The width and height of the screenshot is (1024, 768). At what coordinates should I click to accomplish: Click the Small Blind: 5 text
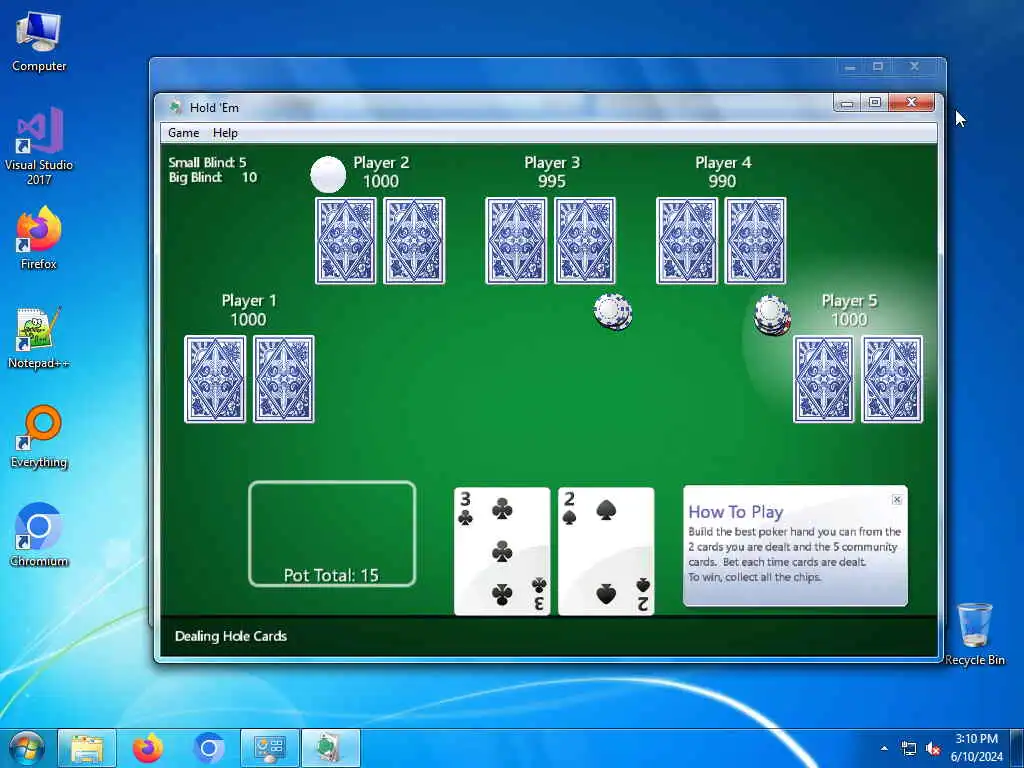[207, 163]
